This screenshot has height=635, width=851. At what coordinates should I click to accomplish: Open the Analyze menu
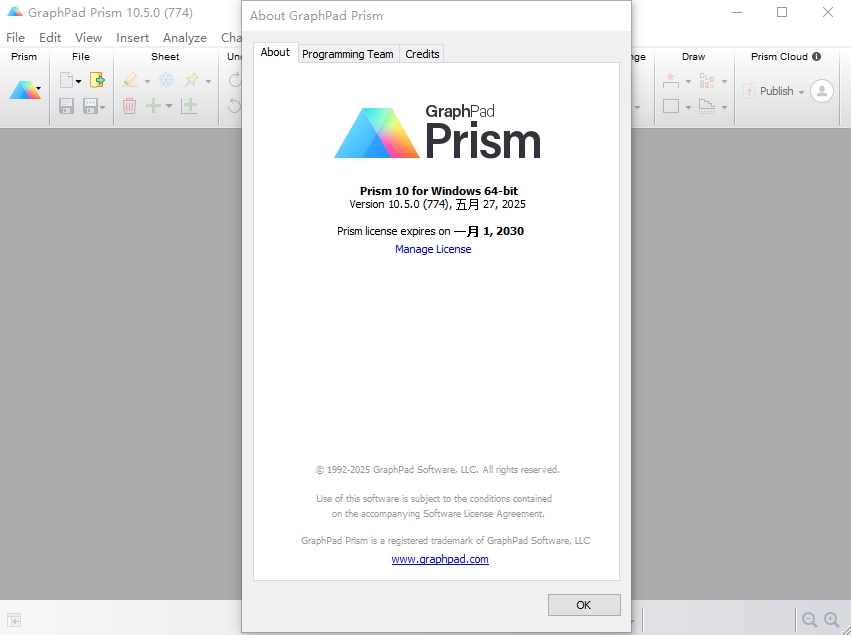coord(185,37)
